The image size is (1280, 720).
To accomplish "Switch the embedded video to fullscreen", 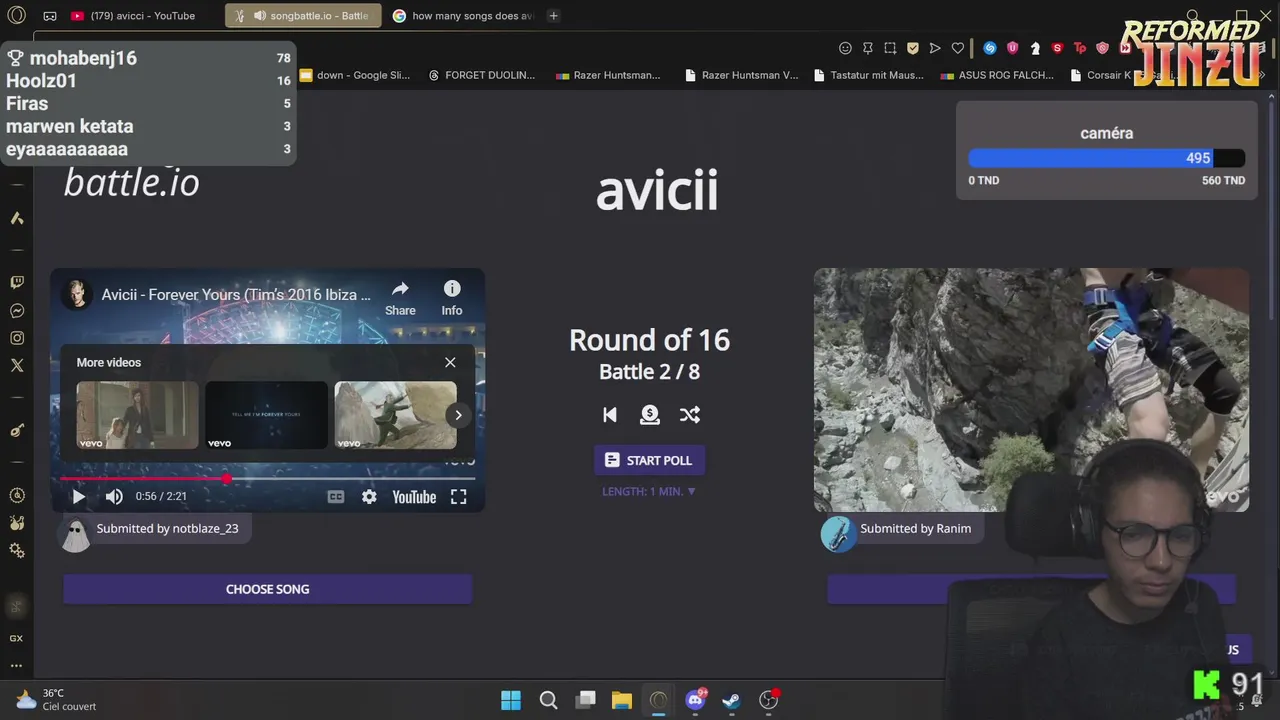I will pyautogui.click(x=458, y=497).
